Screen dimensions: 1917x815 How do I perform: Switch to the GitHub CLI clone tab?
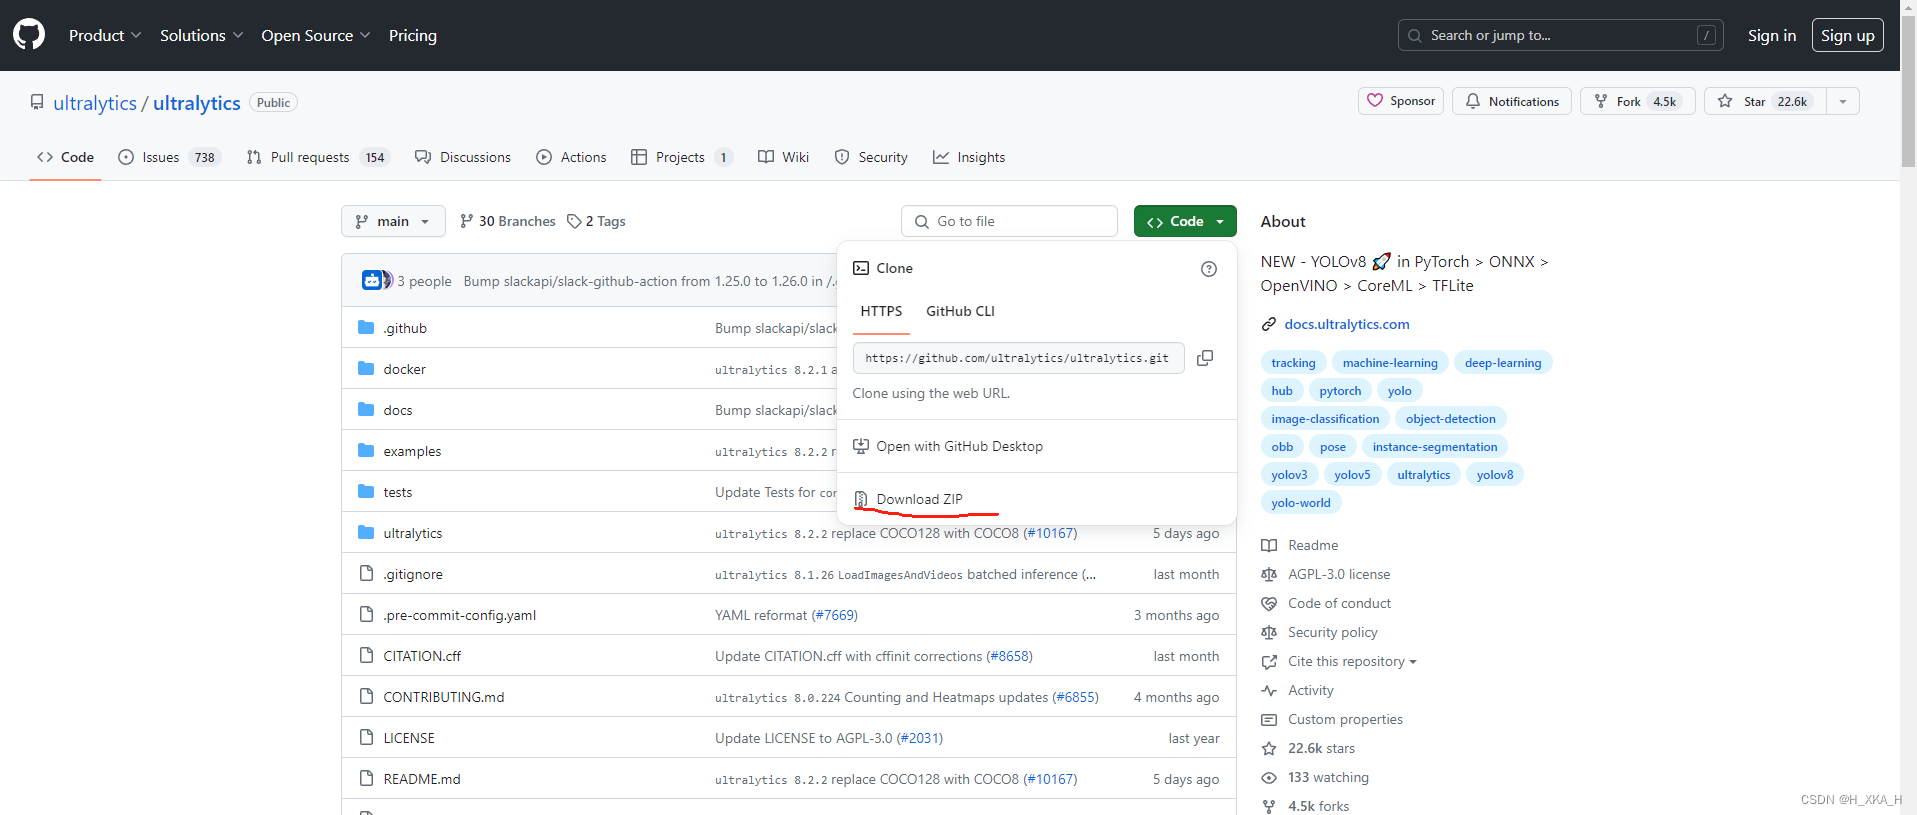[x=960, y=311]
